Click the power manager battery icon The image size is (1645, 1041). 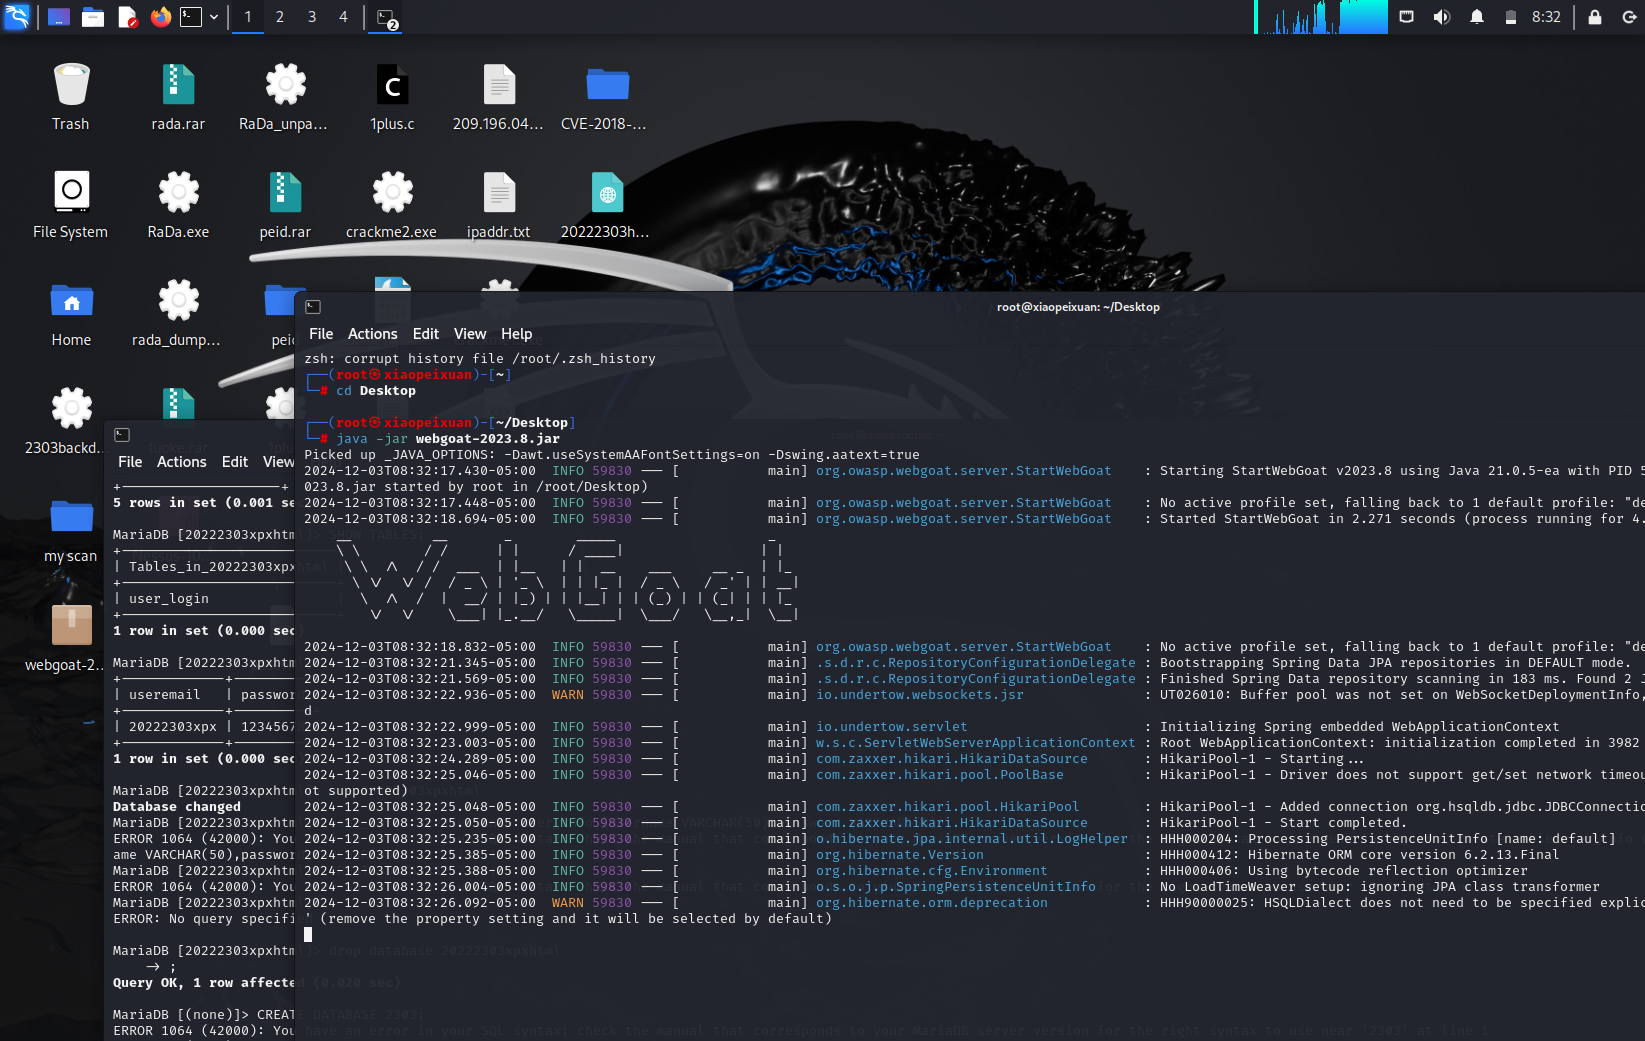click(1511, 17)
